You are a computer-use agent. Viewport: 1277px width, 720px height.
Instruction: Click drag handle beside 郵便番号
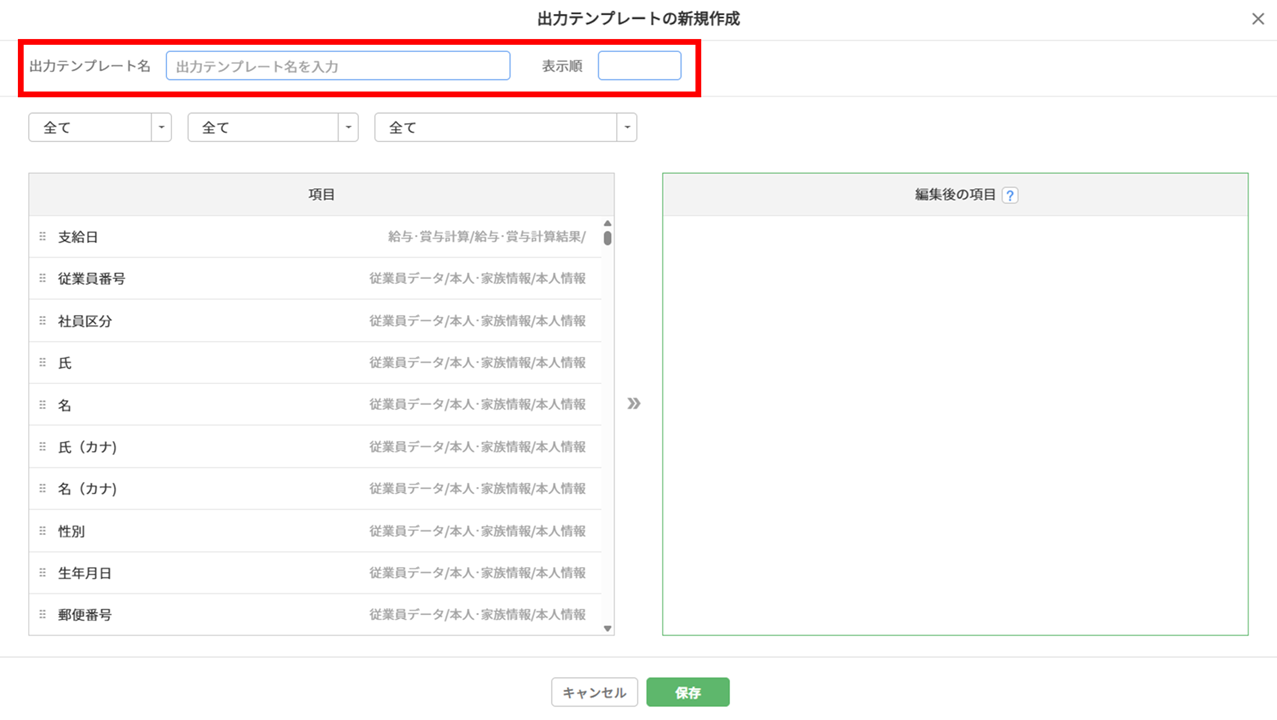43,615
